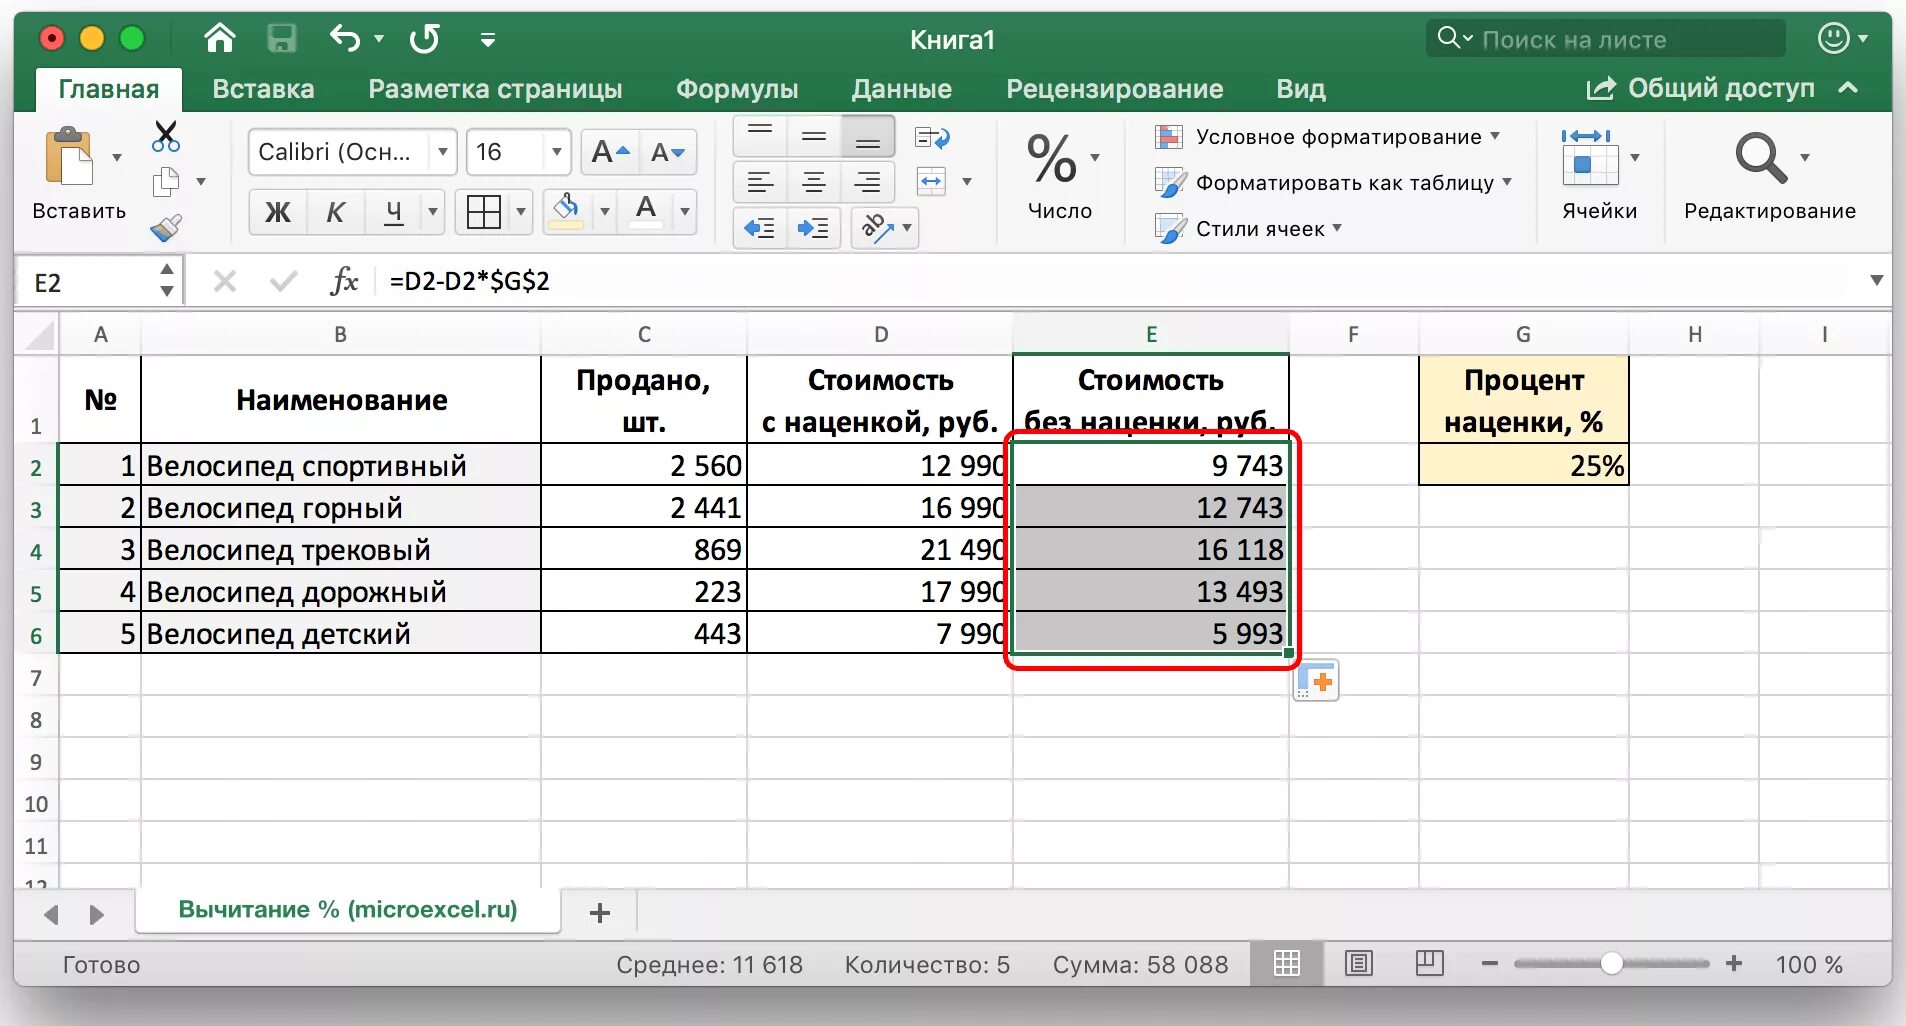Apply font color with letter A icon
This screenshot has width=1906, height=1026.
click(x=647, y=211)
